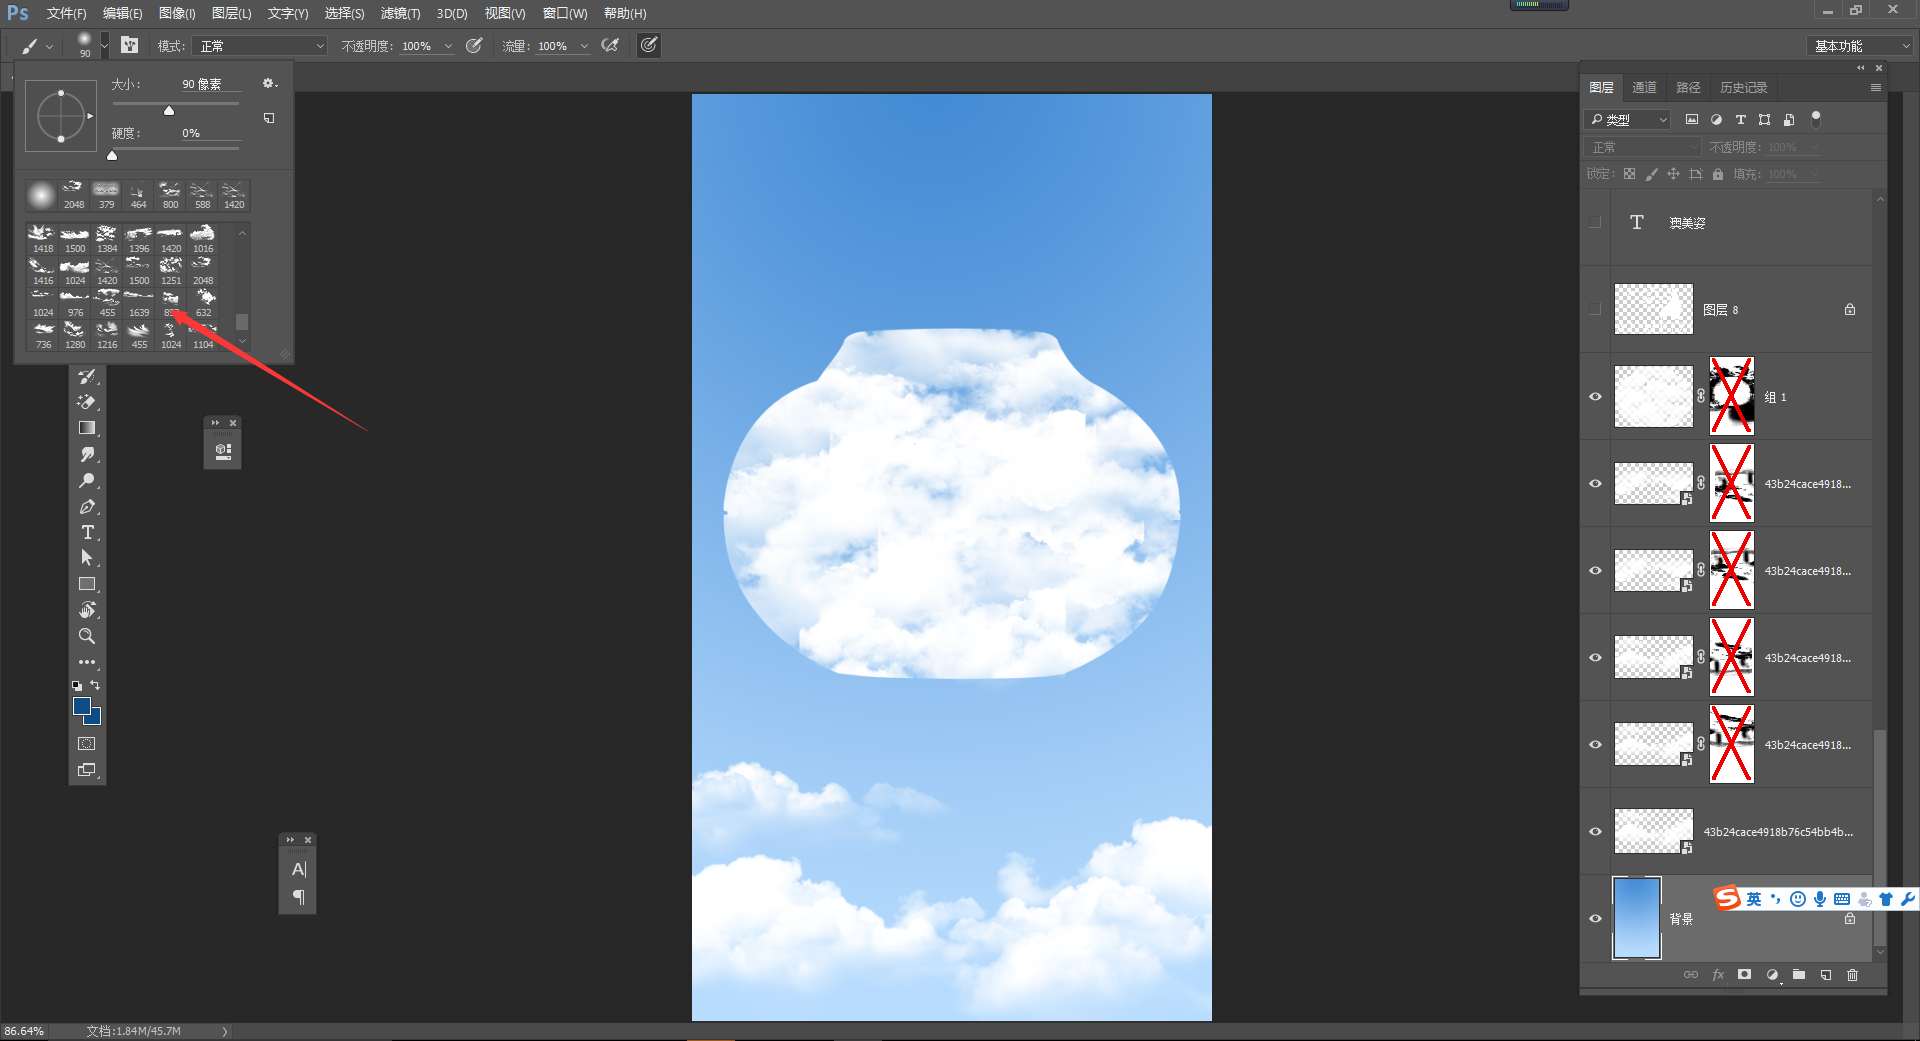The width and height of the screenshot is (1920, 1041).
Task: Open brush preset picker gear menu
Action: coord(269,84)
